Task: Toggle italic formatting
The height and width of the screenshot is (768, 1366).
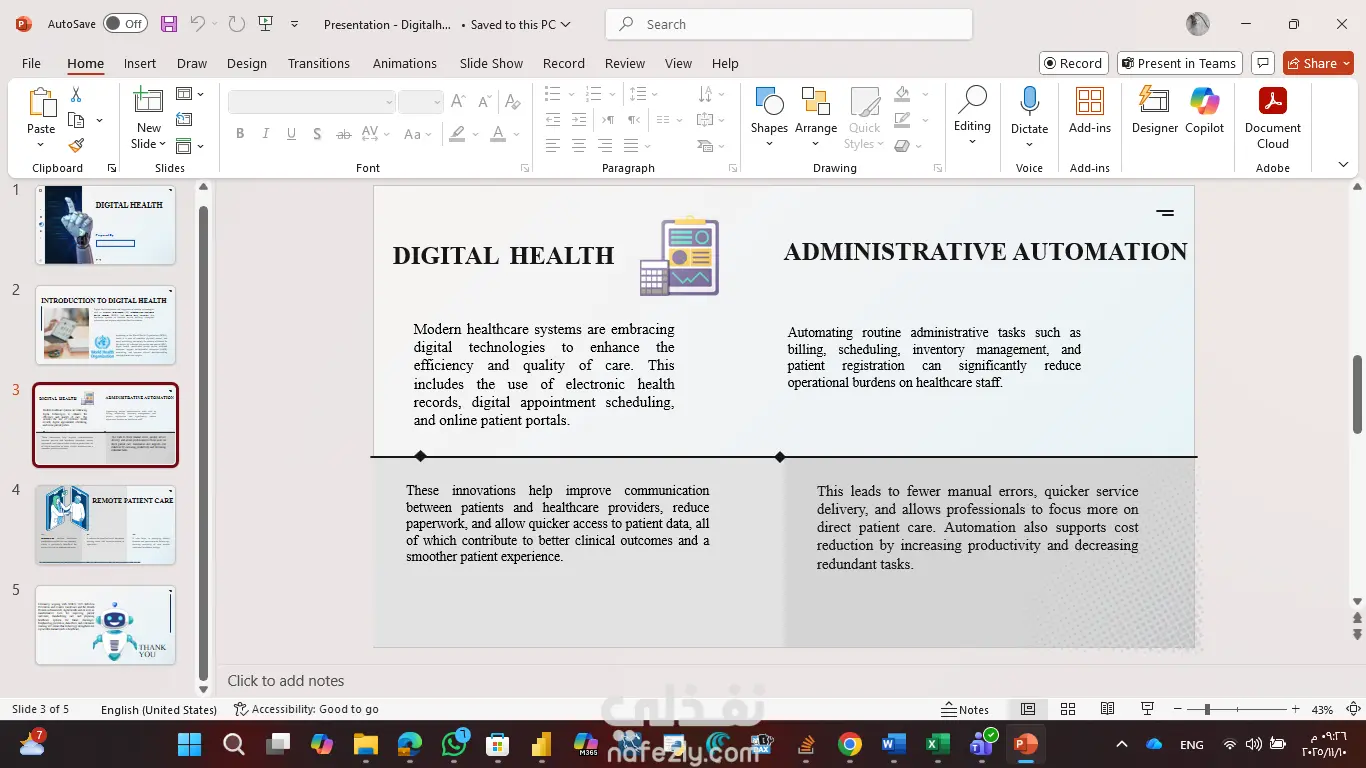Action: tap(265, 133)
